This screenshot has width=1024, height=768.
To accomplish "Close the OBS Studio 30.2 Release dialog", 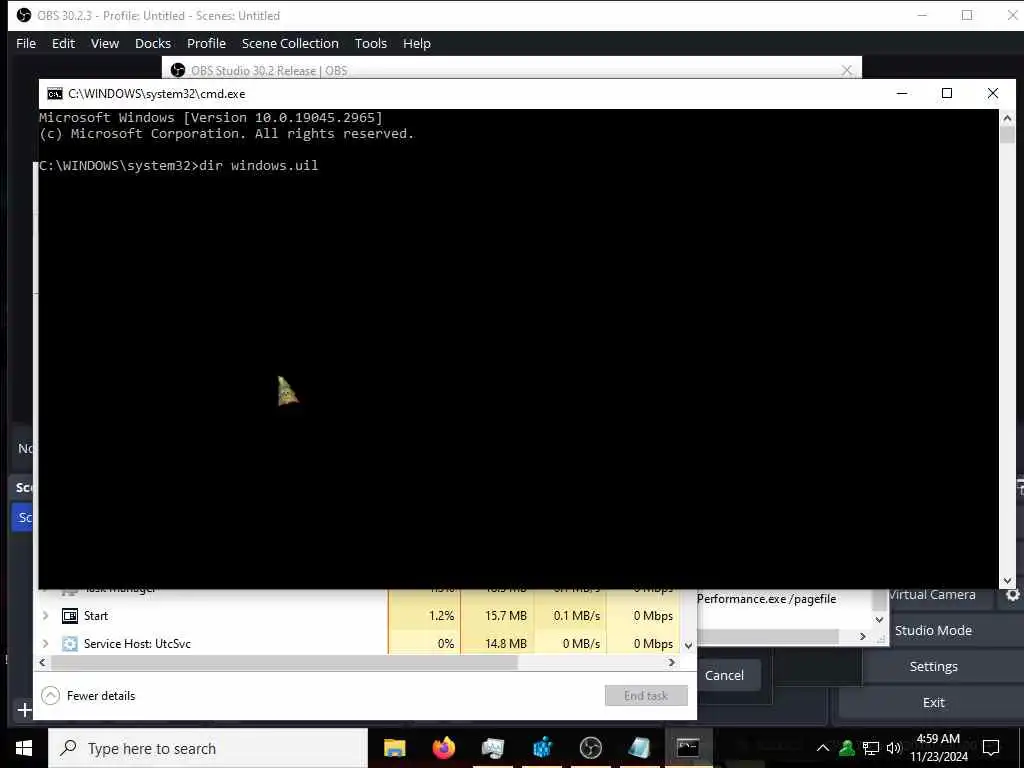I will pyautogui.click(x=846, y=70).
